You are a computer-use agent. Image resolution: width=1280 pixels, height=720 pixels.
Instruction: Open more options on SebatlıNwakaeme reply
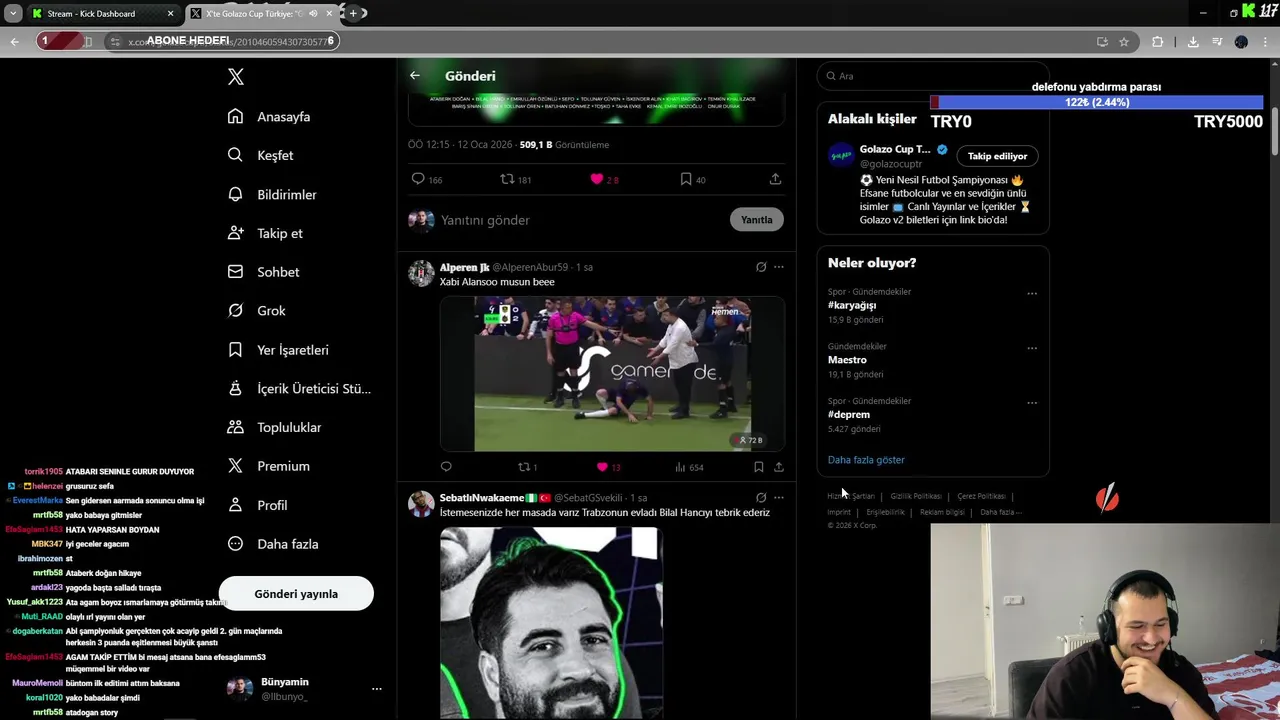[x=779, y=497]
